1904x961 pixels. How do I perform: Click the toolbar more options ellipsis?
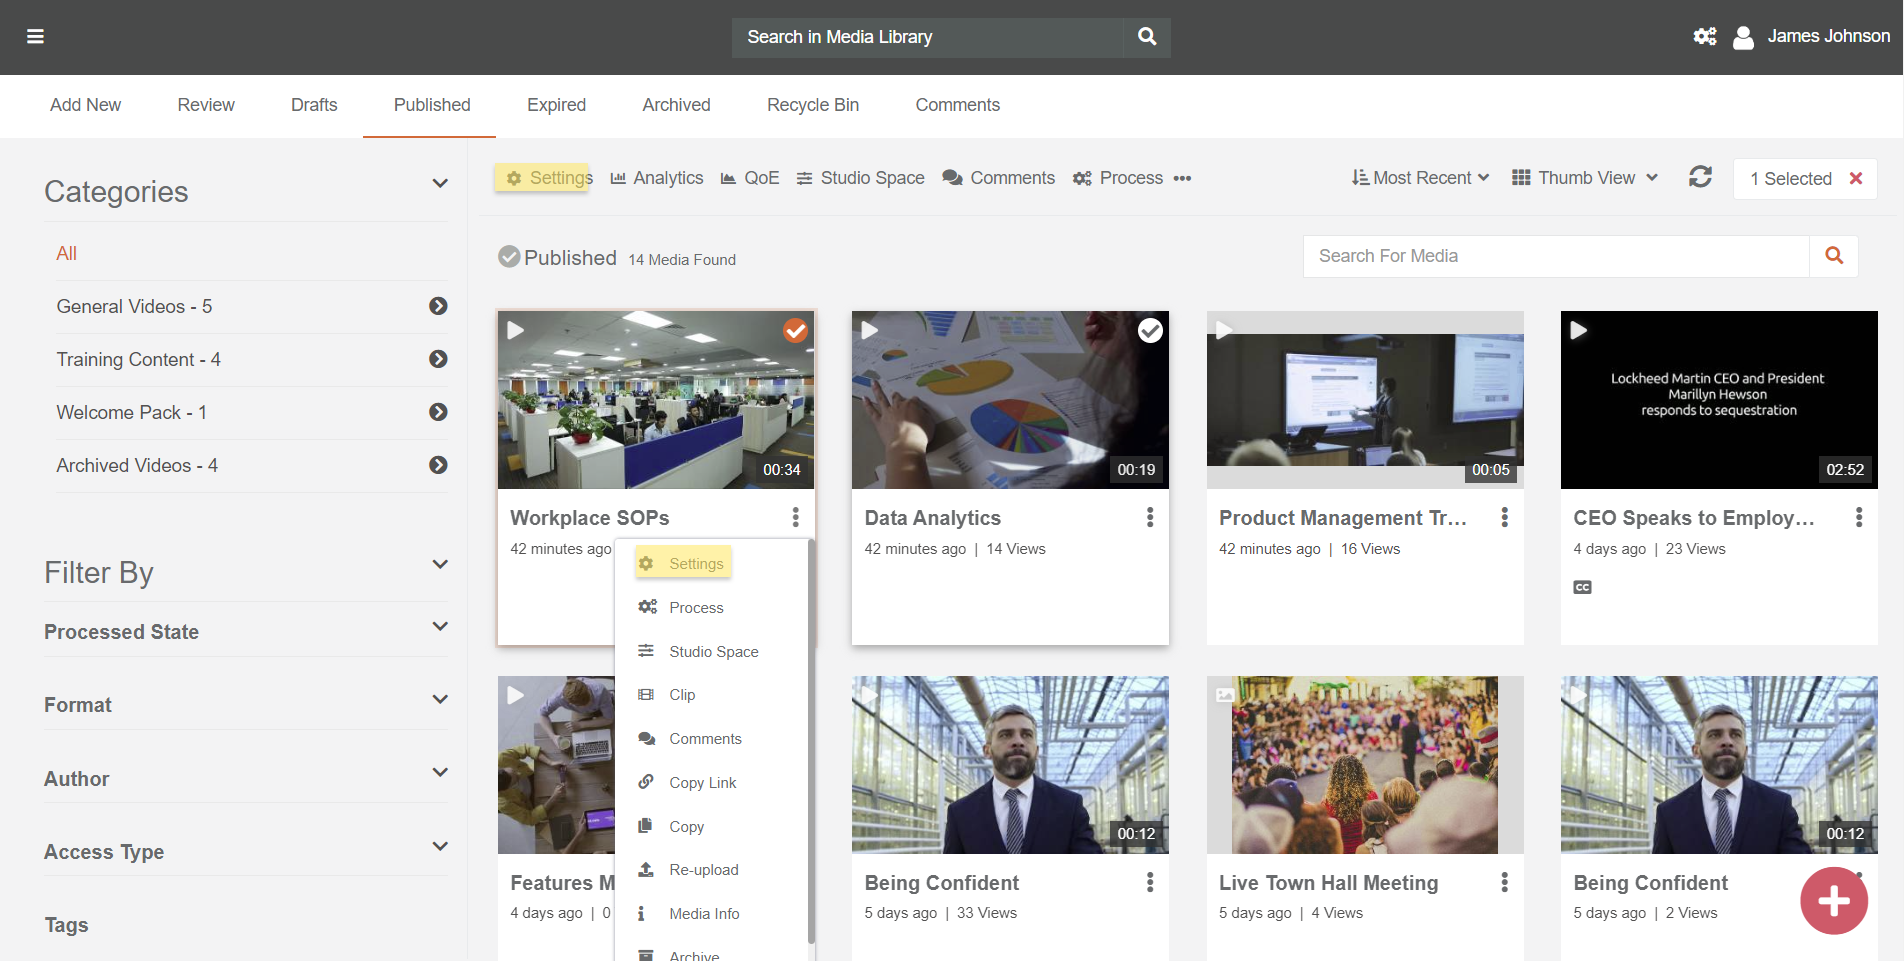(x=1182, y=179)
